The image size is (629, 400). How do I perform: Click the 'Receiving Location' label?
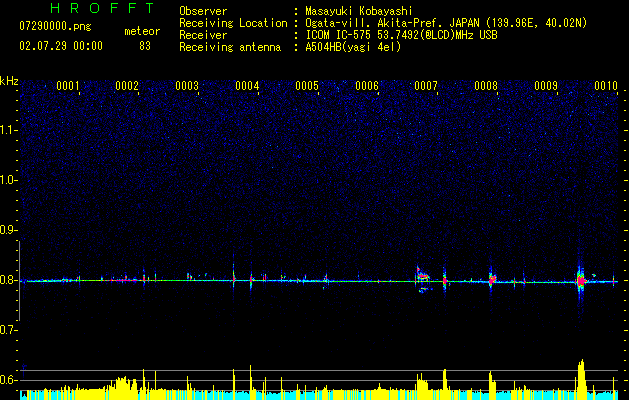point(233,23)
